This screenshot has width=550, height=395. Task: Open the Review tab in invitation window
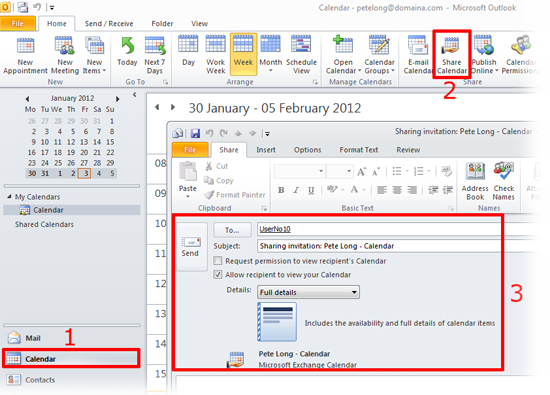[x=408, y=150]
